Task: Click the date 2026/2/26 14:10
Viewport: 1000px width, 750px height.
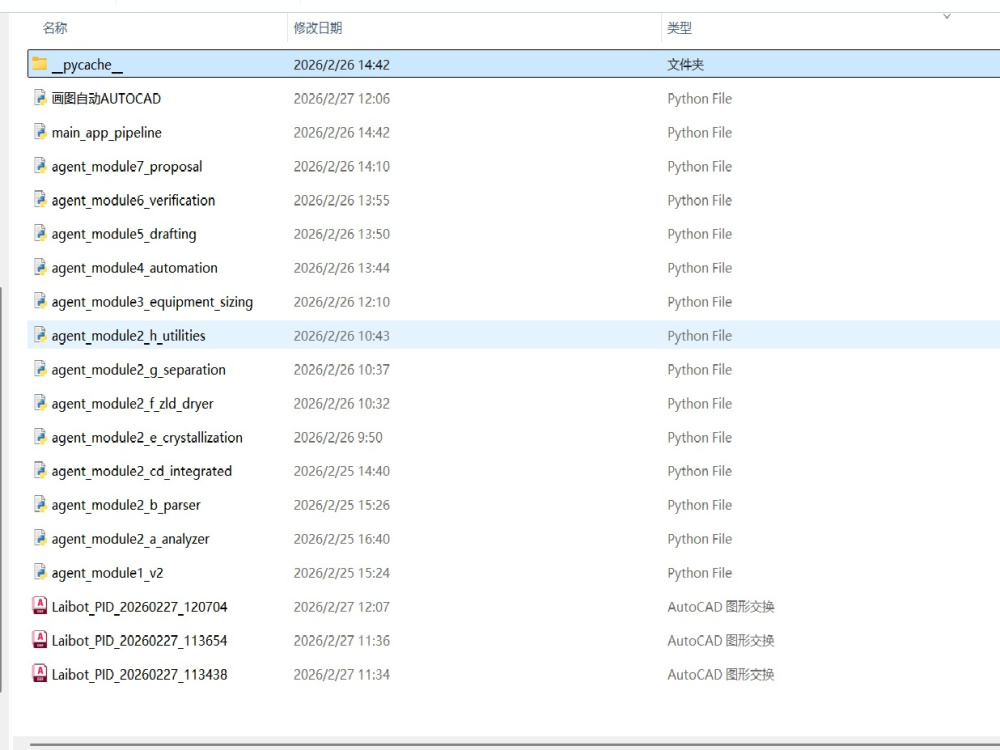Action: click(341, 166)
